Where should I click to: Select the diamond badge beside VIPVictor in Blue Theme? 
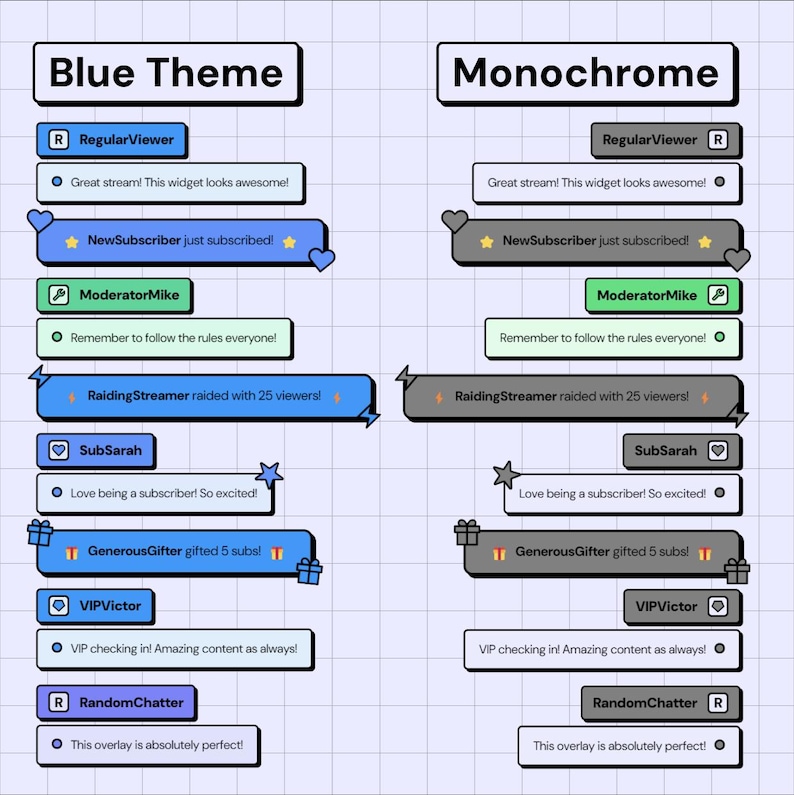[x=59, y=605]
